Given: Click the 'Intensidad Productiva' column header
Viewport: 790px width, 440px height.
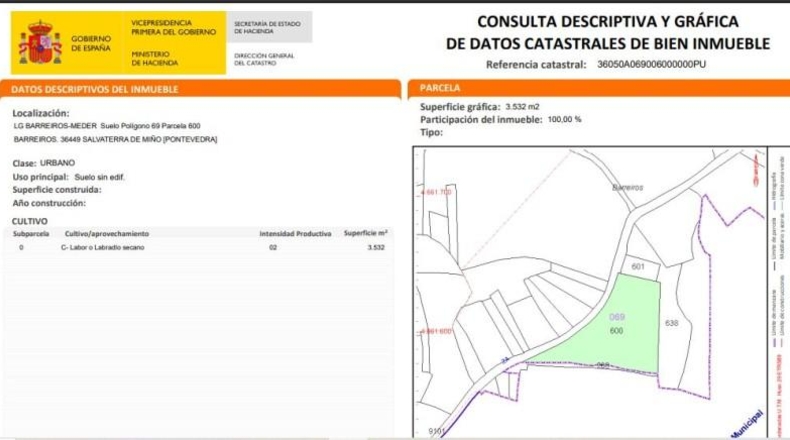Looking at the screenshot, I should (295, 234).
